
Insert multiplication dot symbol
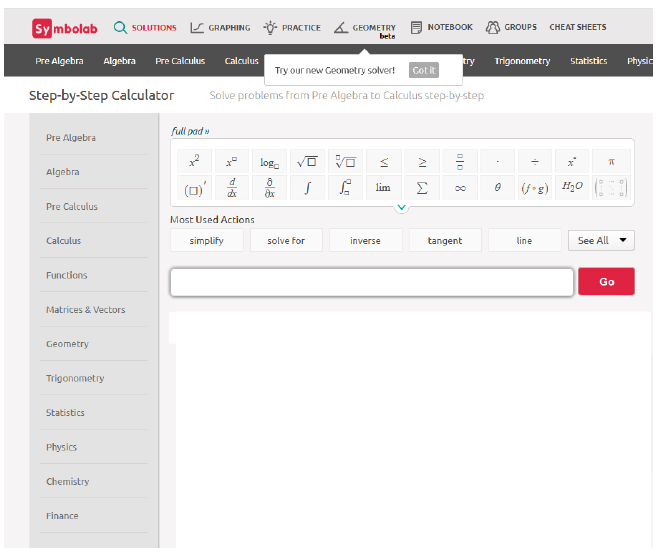point(497,161)
